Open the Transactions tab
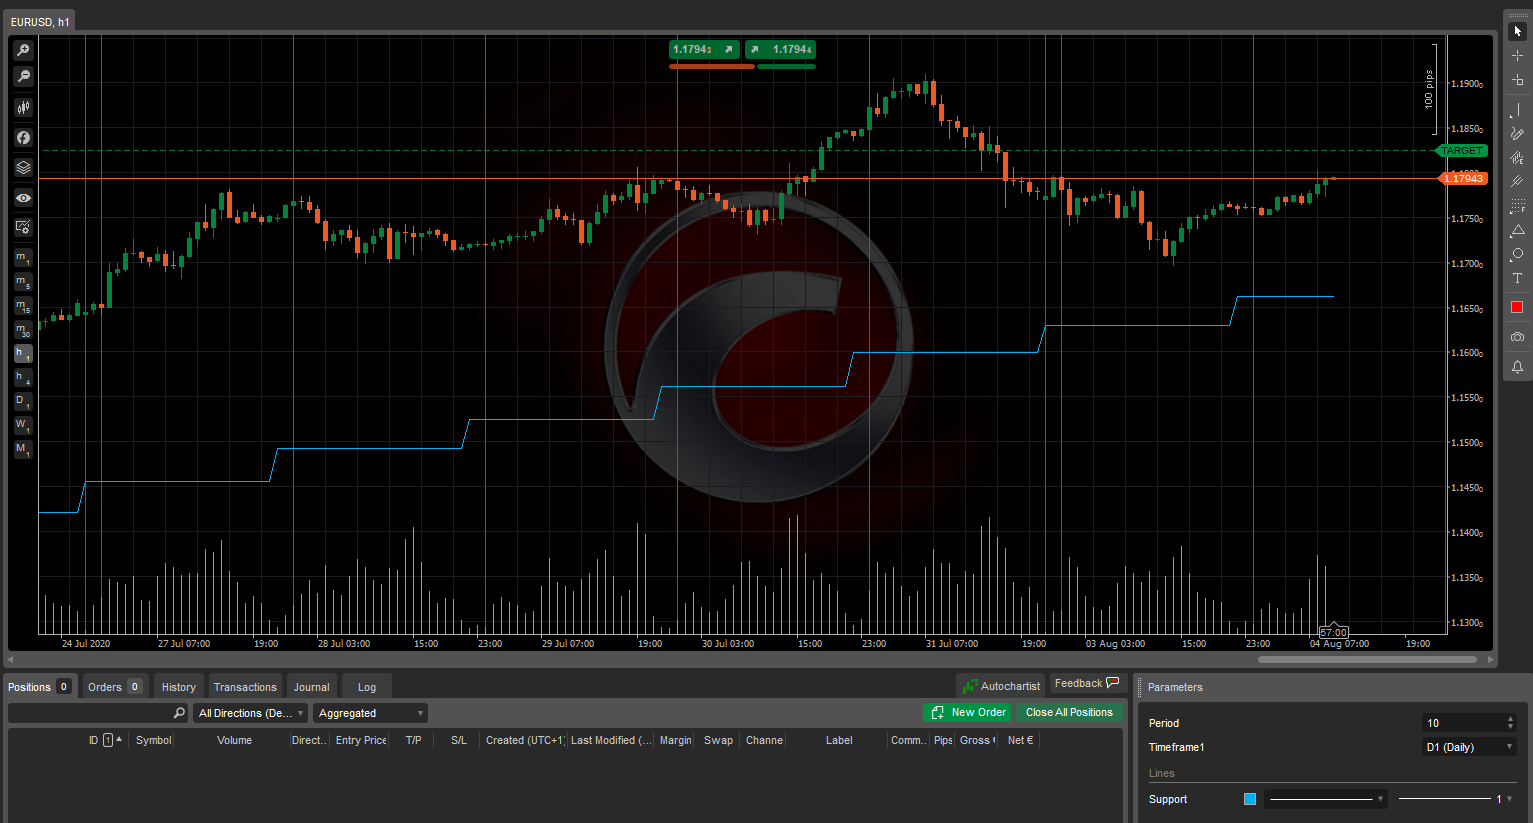Screen dimensions: 1533x823 [x=245, y=687]
